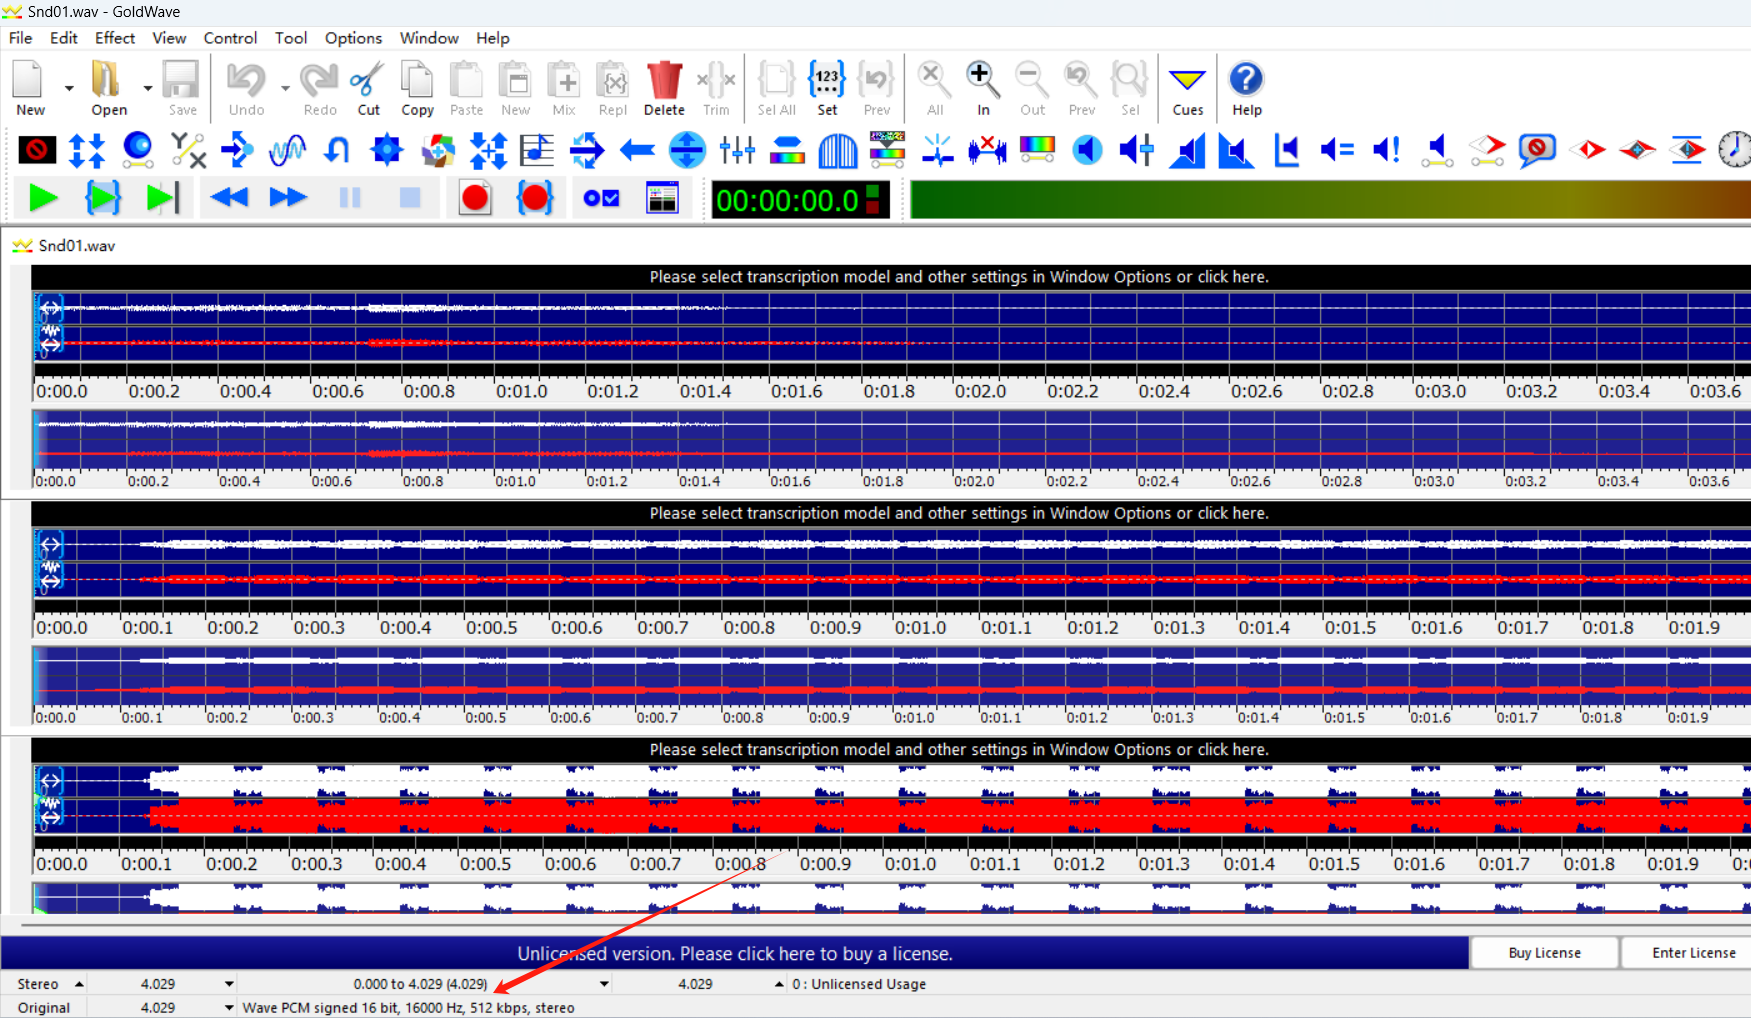Toggle the control visuals window icon

[x=662, y=198]
